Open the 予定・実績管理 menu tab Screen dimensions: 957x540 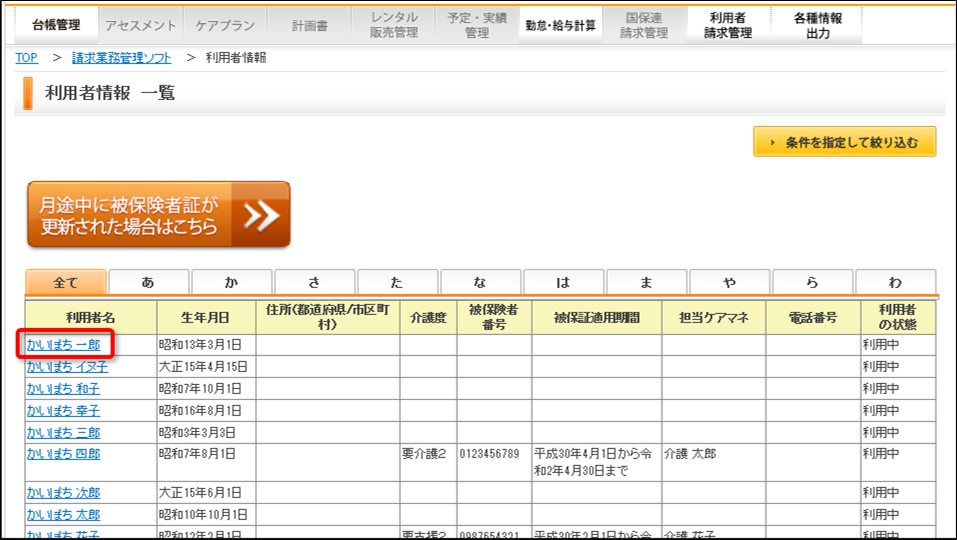477,26
